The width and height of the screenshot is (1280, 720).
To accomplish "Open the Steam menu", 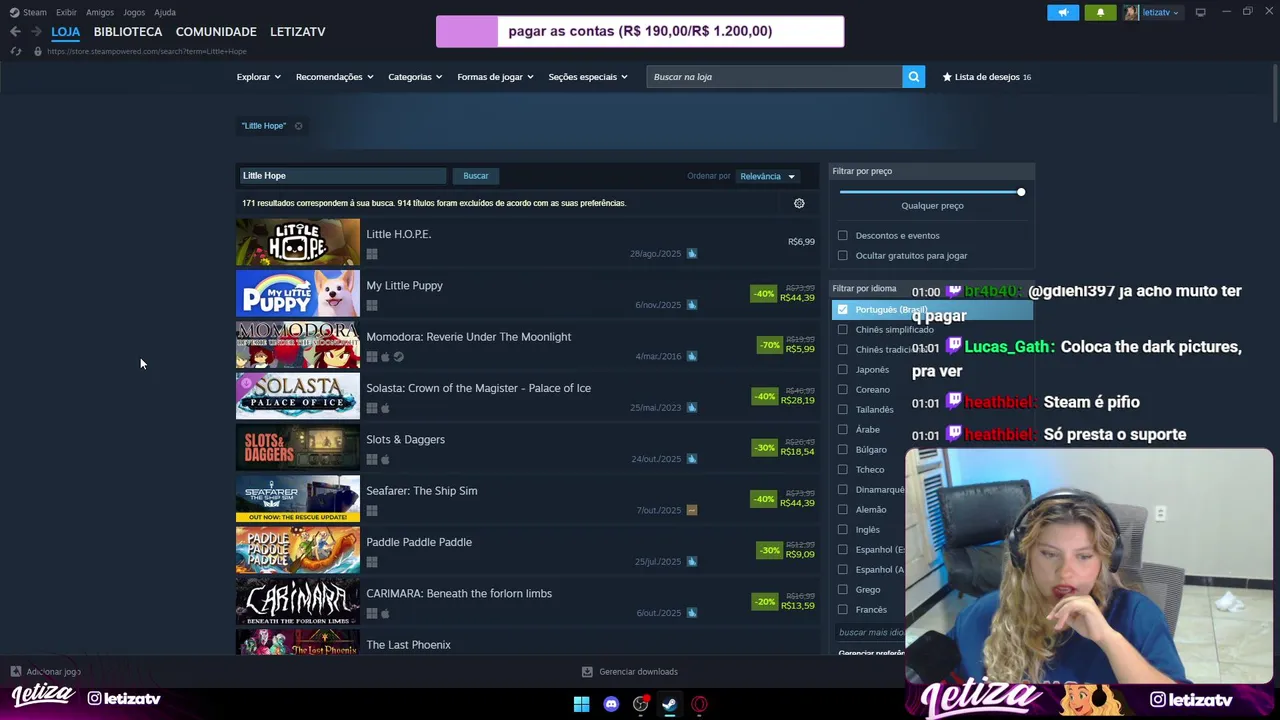I will point(28,12).
